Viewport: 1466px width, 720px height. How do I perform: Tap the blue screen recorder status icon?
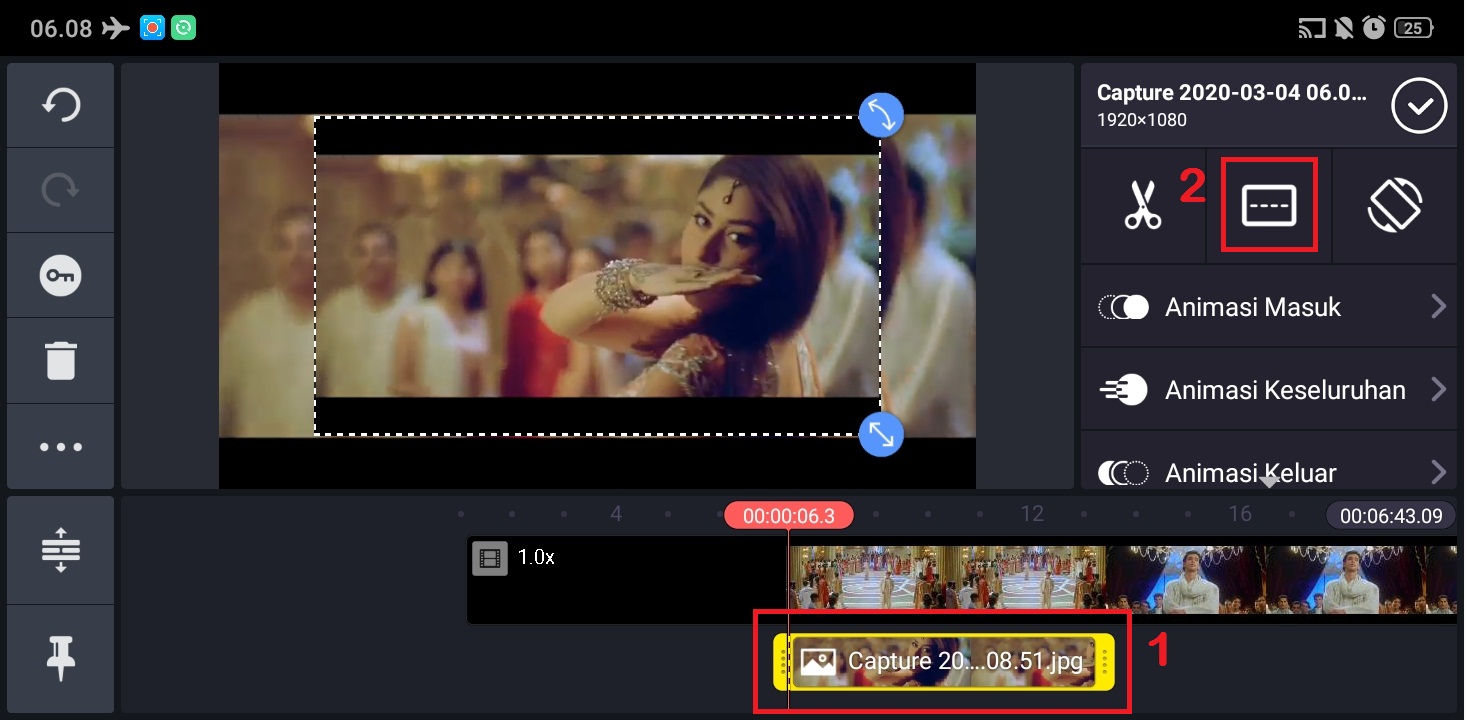point(152,28)
